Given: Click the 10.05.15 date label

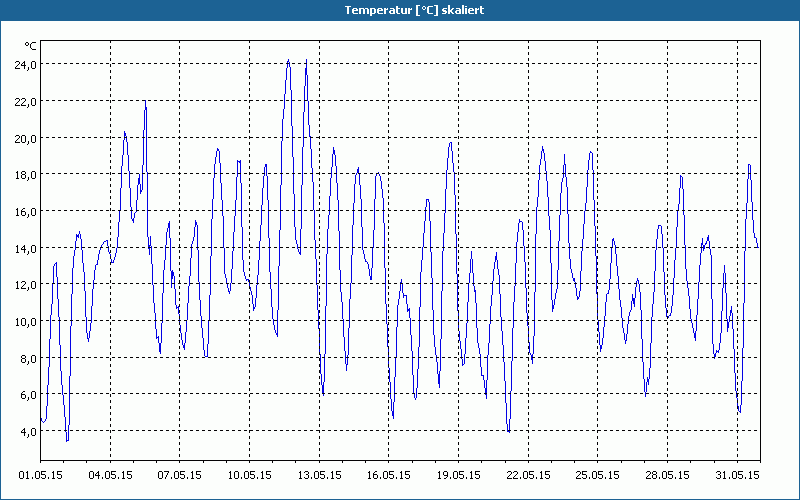Looking at the screenshot, I should (249, 475).
